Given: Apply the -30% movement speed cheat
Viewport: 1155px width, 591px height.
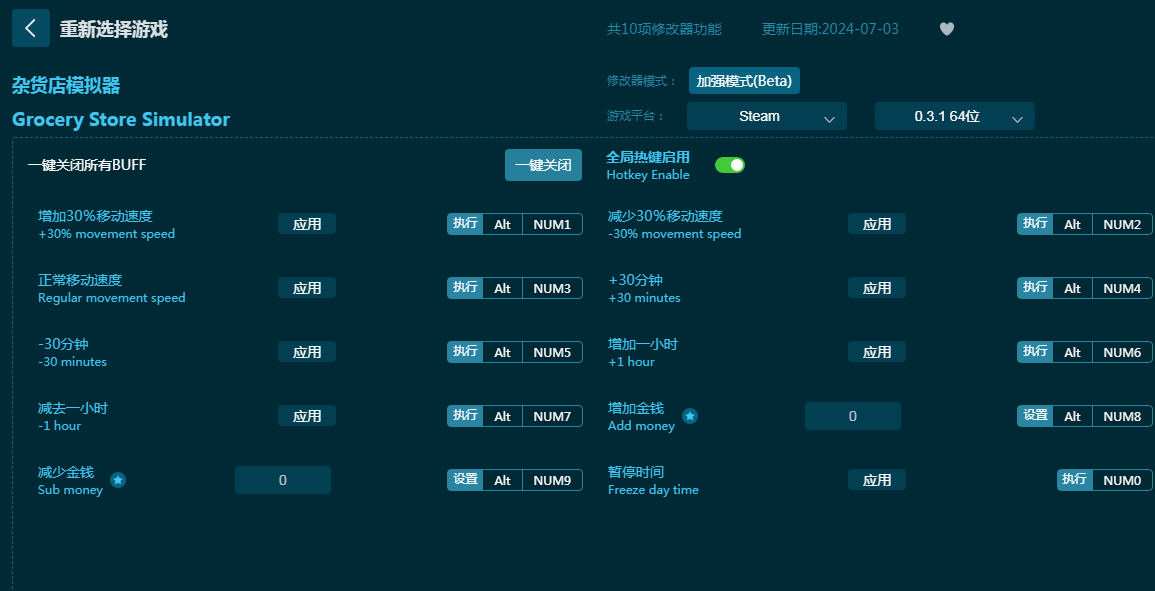Looking at the screenshot, I should point(877,224).
